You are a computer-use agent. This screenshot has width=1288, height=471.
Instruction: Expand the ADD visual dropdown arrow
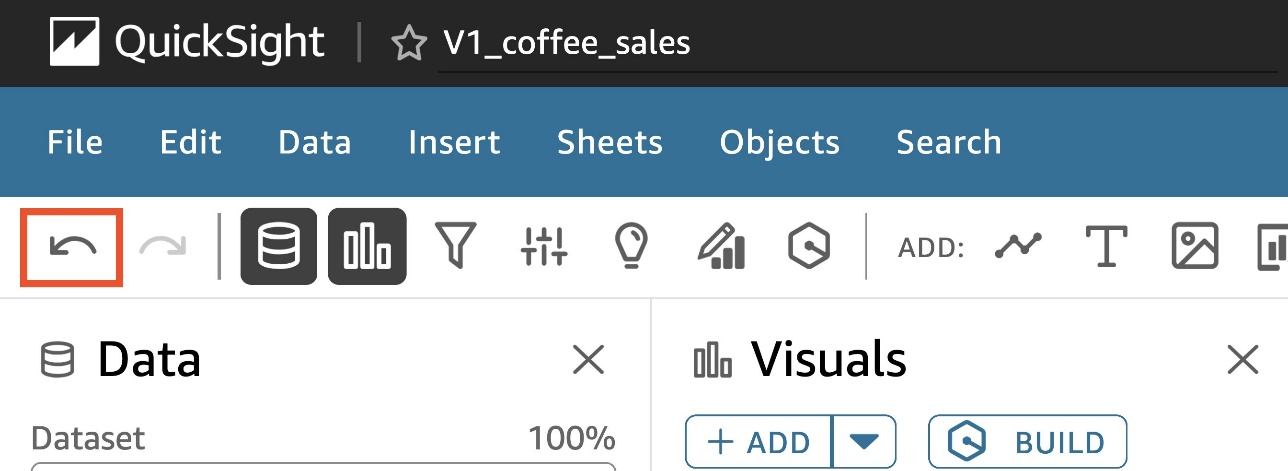click(863, 443)
